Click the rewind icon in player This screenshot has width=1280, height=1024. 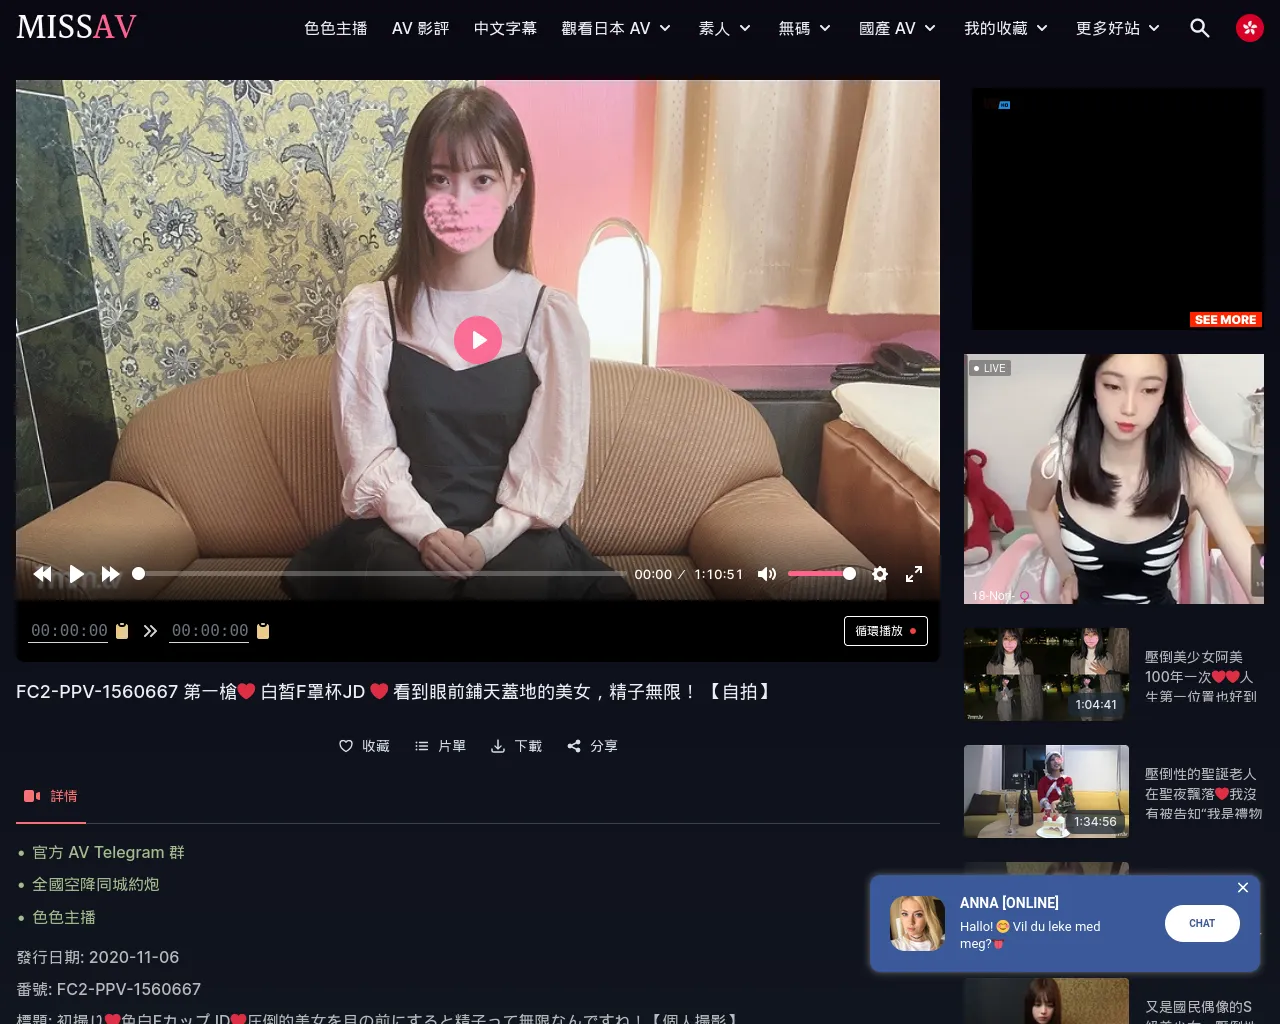pyautogui.click(x=42, y=574)
